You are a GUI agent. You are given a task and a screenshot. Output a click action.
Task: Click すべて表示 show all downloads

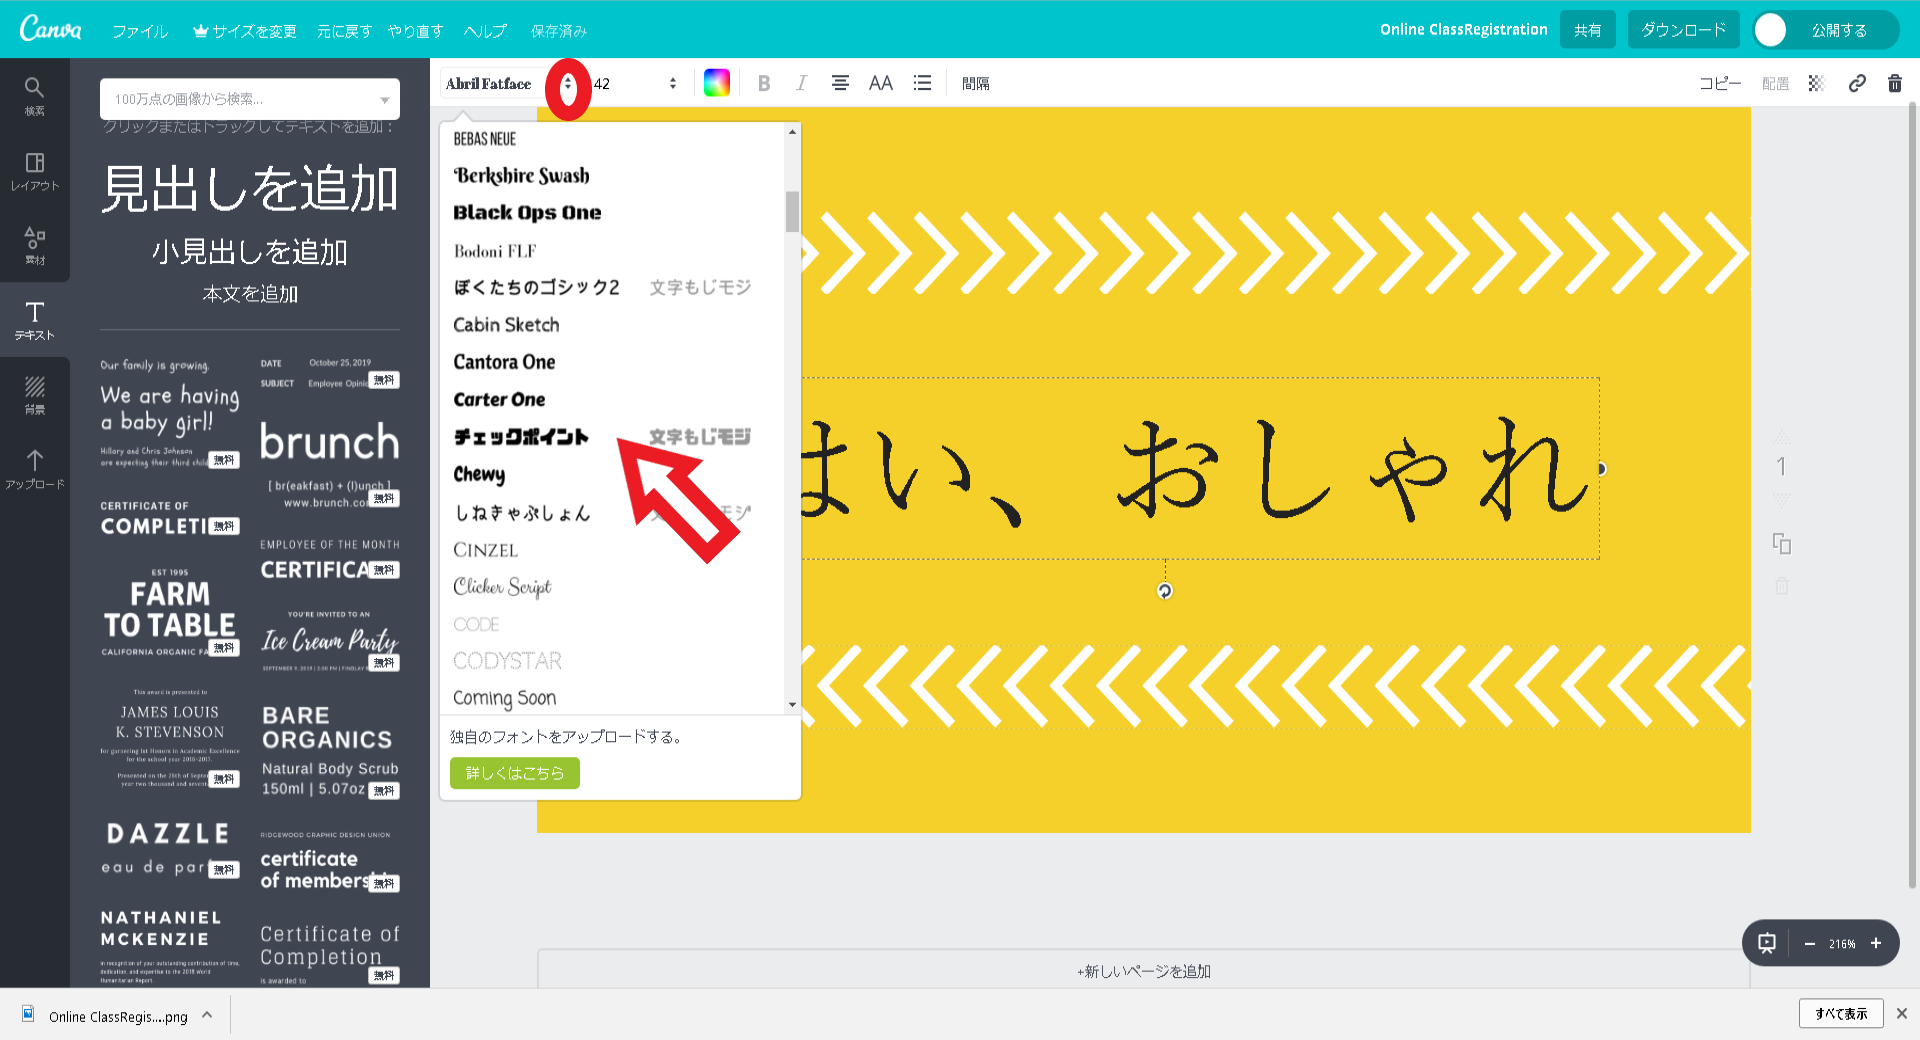(x=1841, y=1014)
